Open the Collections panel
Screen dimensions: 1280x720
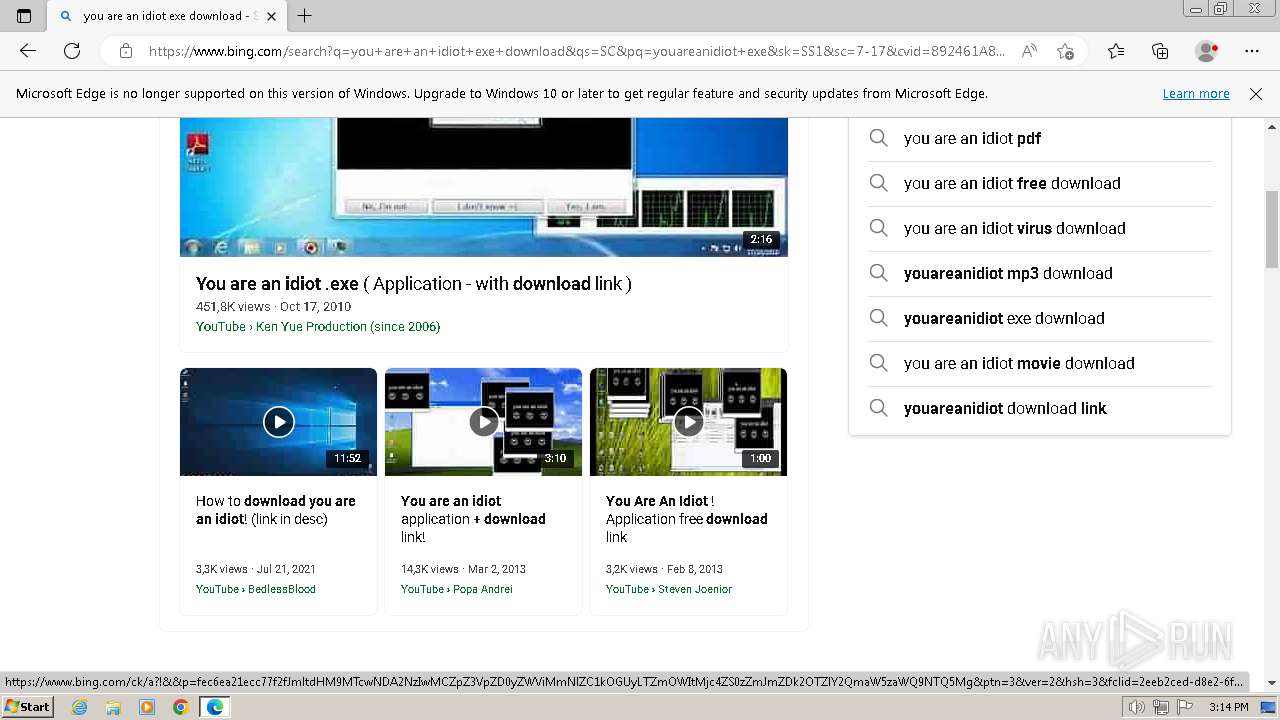(1160, 51)
